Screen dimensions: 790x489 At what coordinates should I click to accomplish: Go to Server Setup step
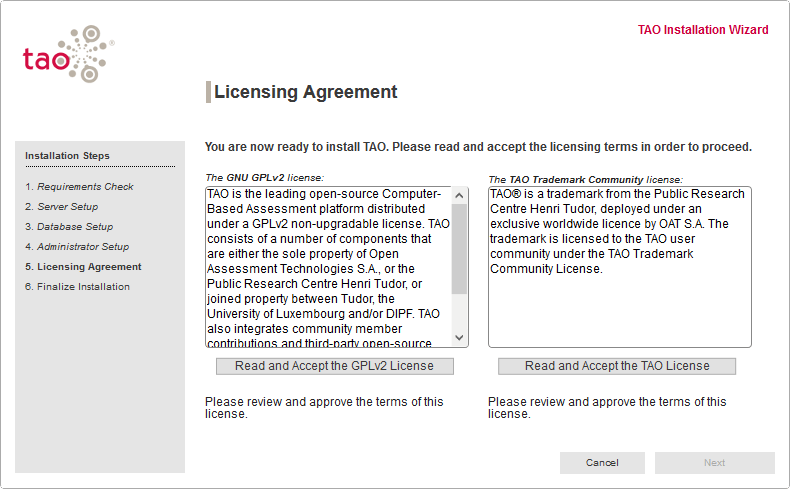(62, 207)
